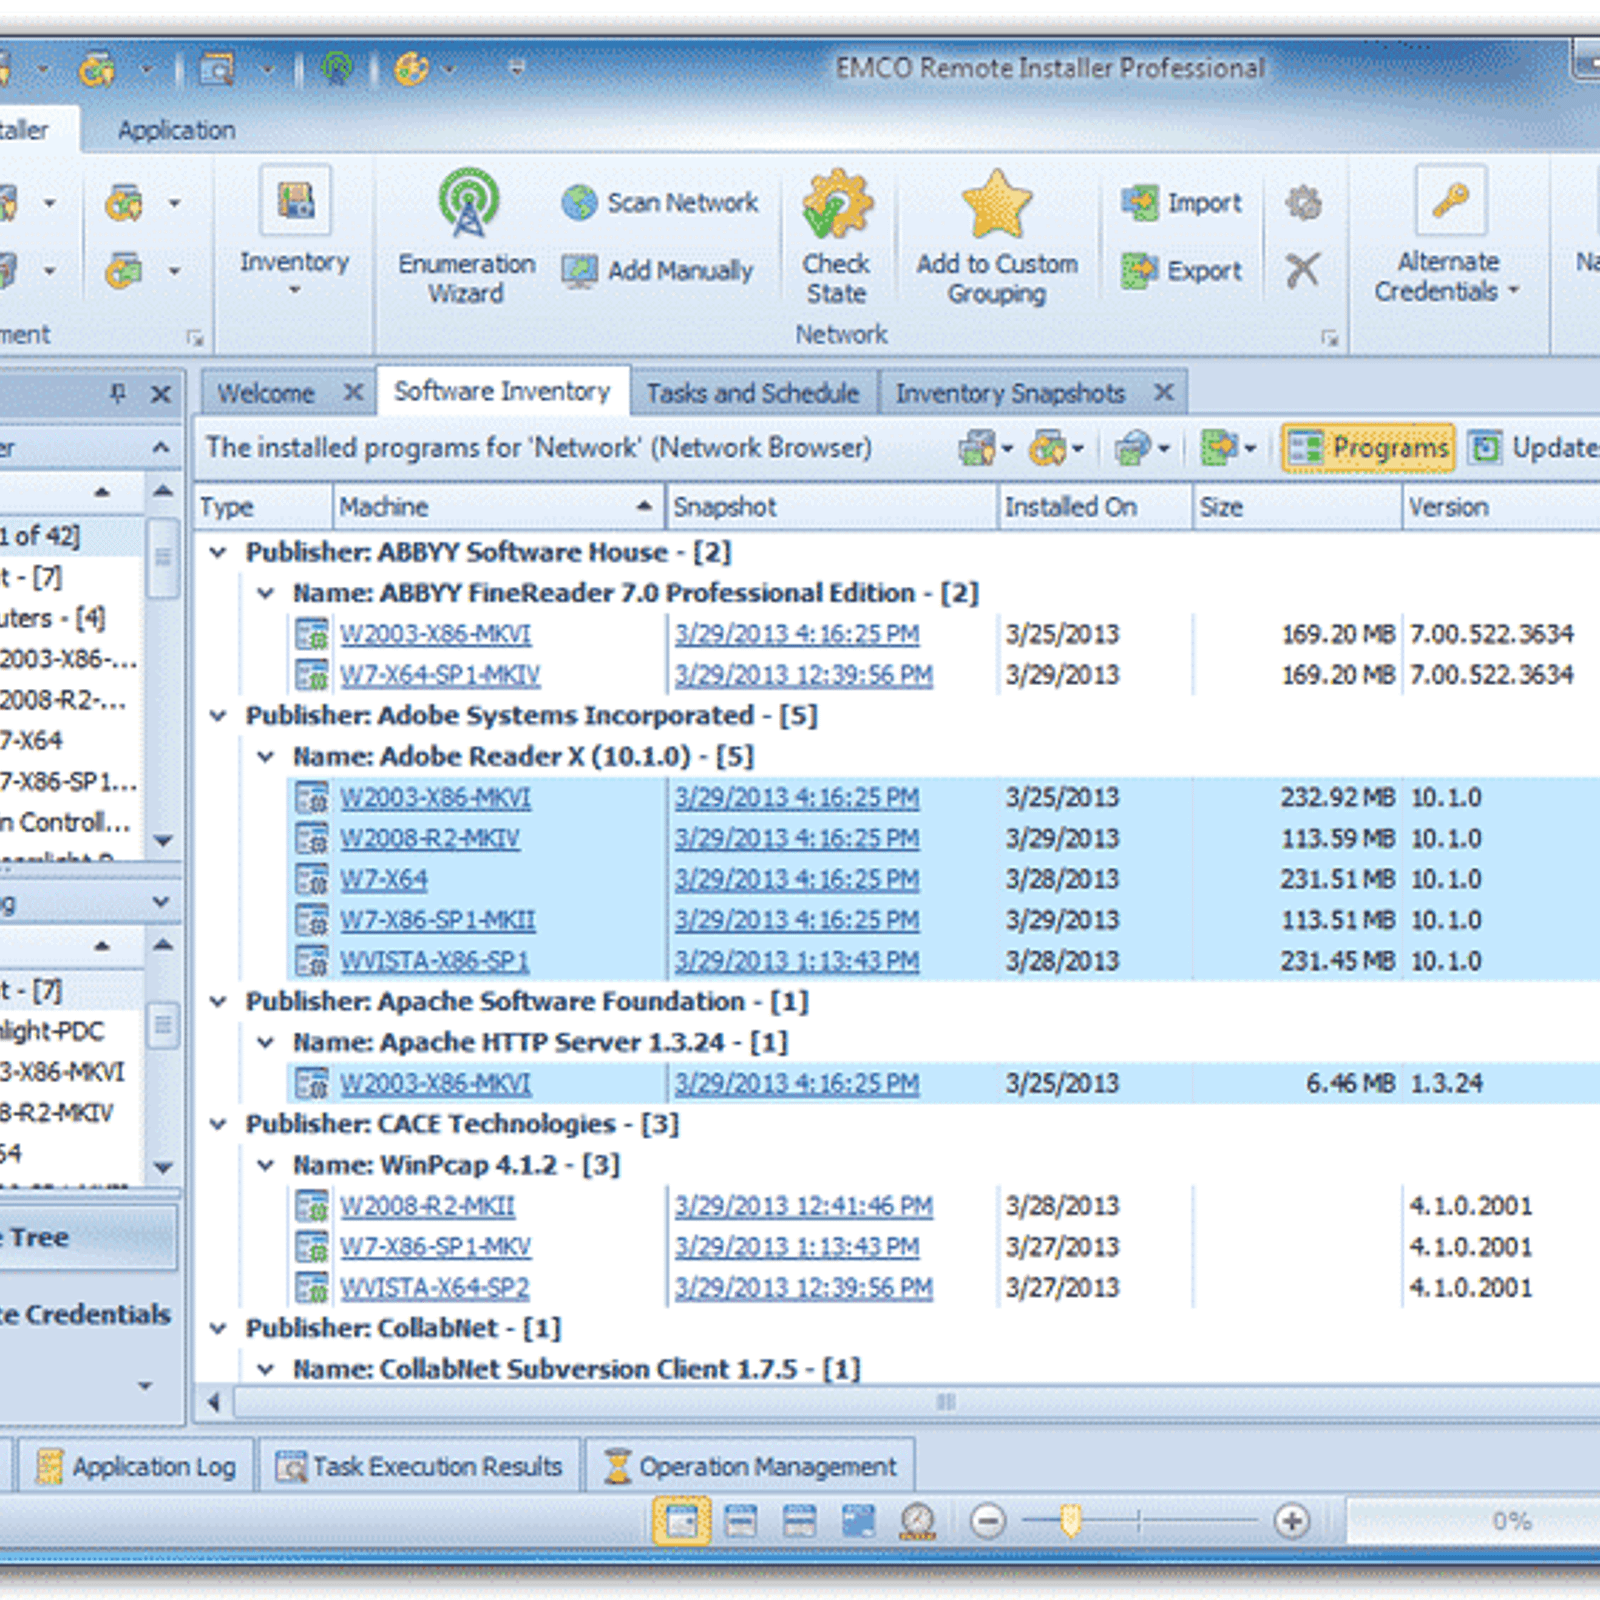This screenshot has width=1600, height=1600.
Task: Click the antenna icon in quick access toolbar
Action: point(337,68)
